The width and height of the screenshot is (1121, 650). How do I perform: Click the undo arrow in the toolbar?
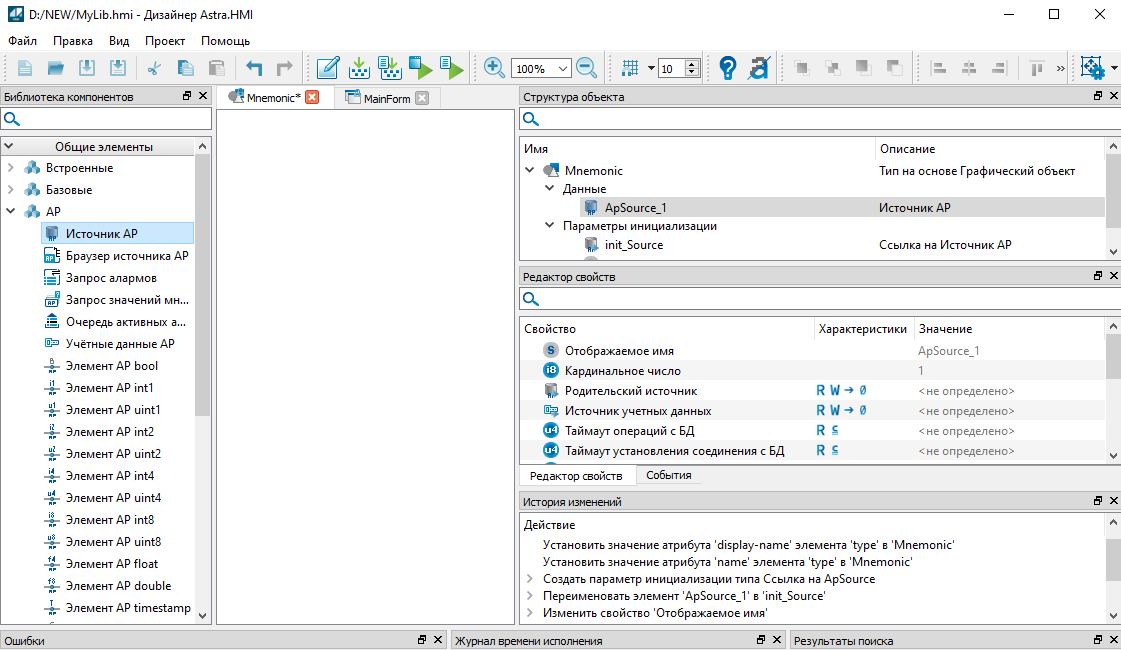pos(254,68)
